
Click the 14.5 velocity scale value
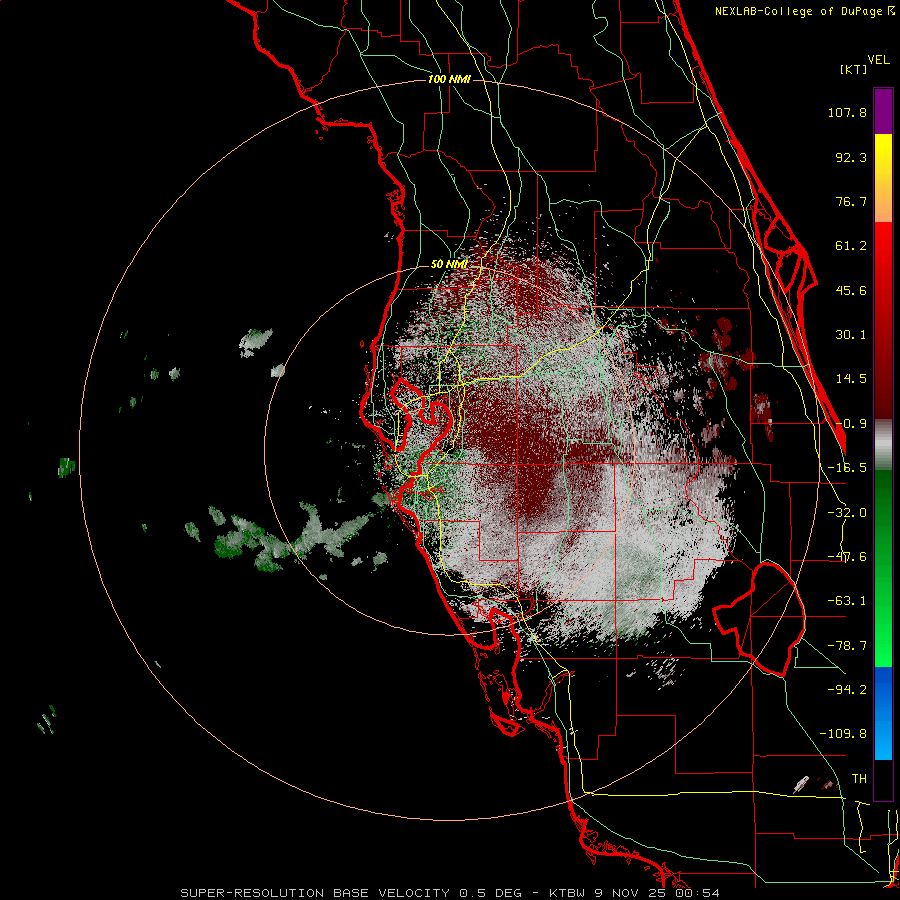pyautogui.click(x=851, y=379)
